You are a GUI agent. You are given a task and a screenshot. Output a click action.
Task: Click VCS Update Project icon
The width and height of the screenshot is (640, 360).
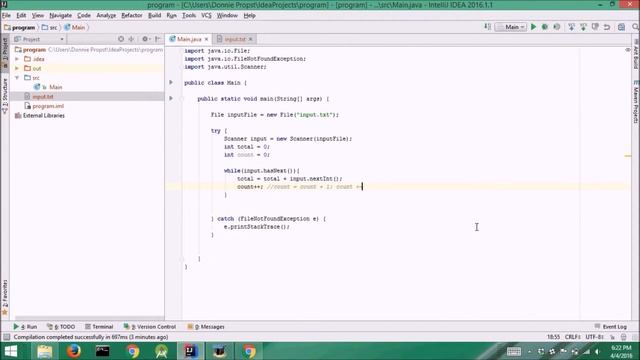click(x=571, y=27)
